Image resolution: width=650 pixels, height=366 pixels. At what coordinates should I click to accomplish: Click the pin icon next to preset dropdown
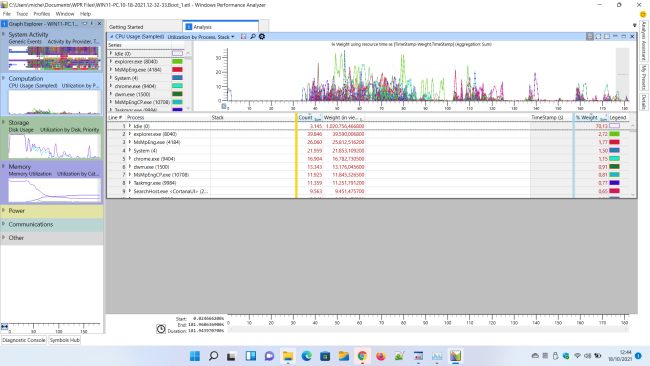tap(243, 36)
